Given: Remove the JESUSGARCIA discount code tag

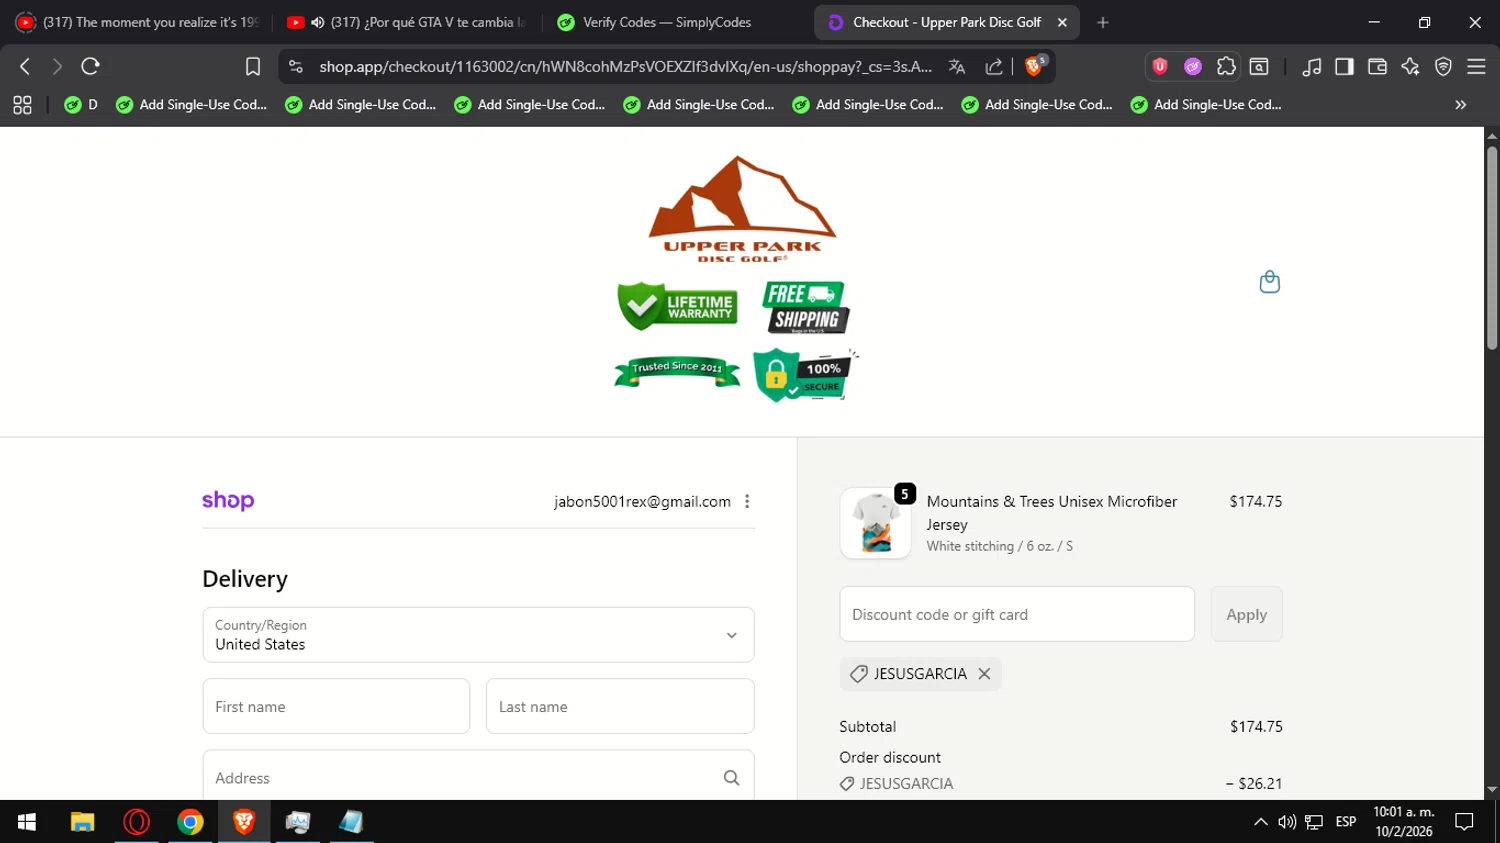Looking at the screenshot, I should click(x=984, y=674).
